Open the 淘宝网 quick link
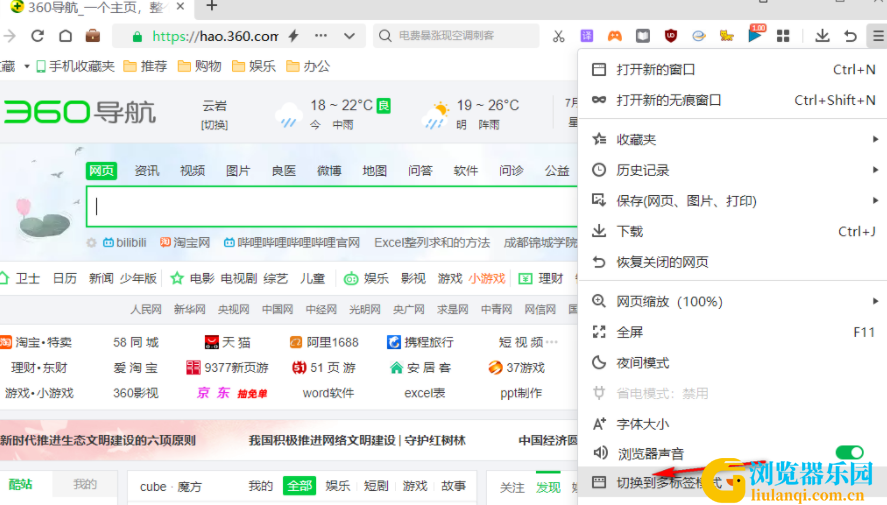 tap(185, 243)
